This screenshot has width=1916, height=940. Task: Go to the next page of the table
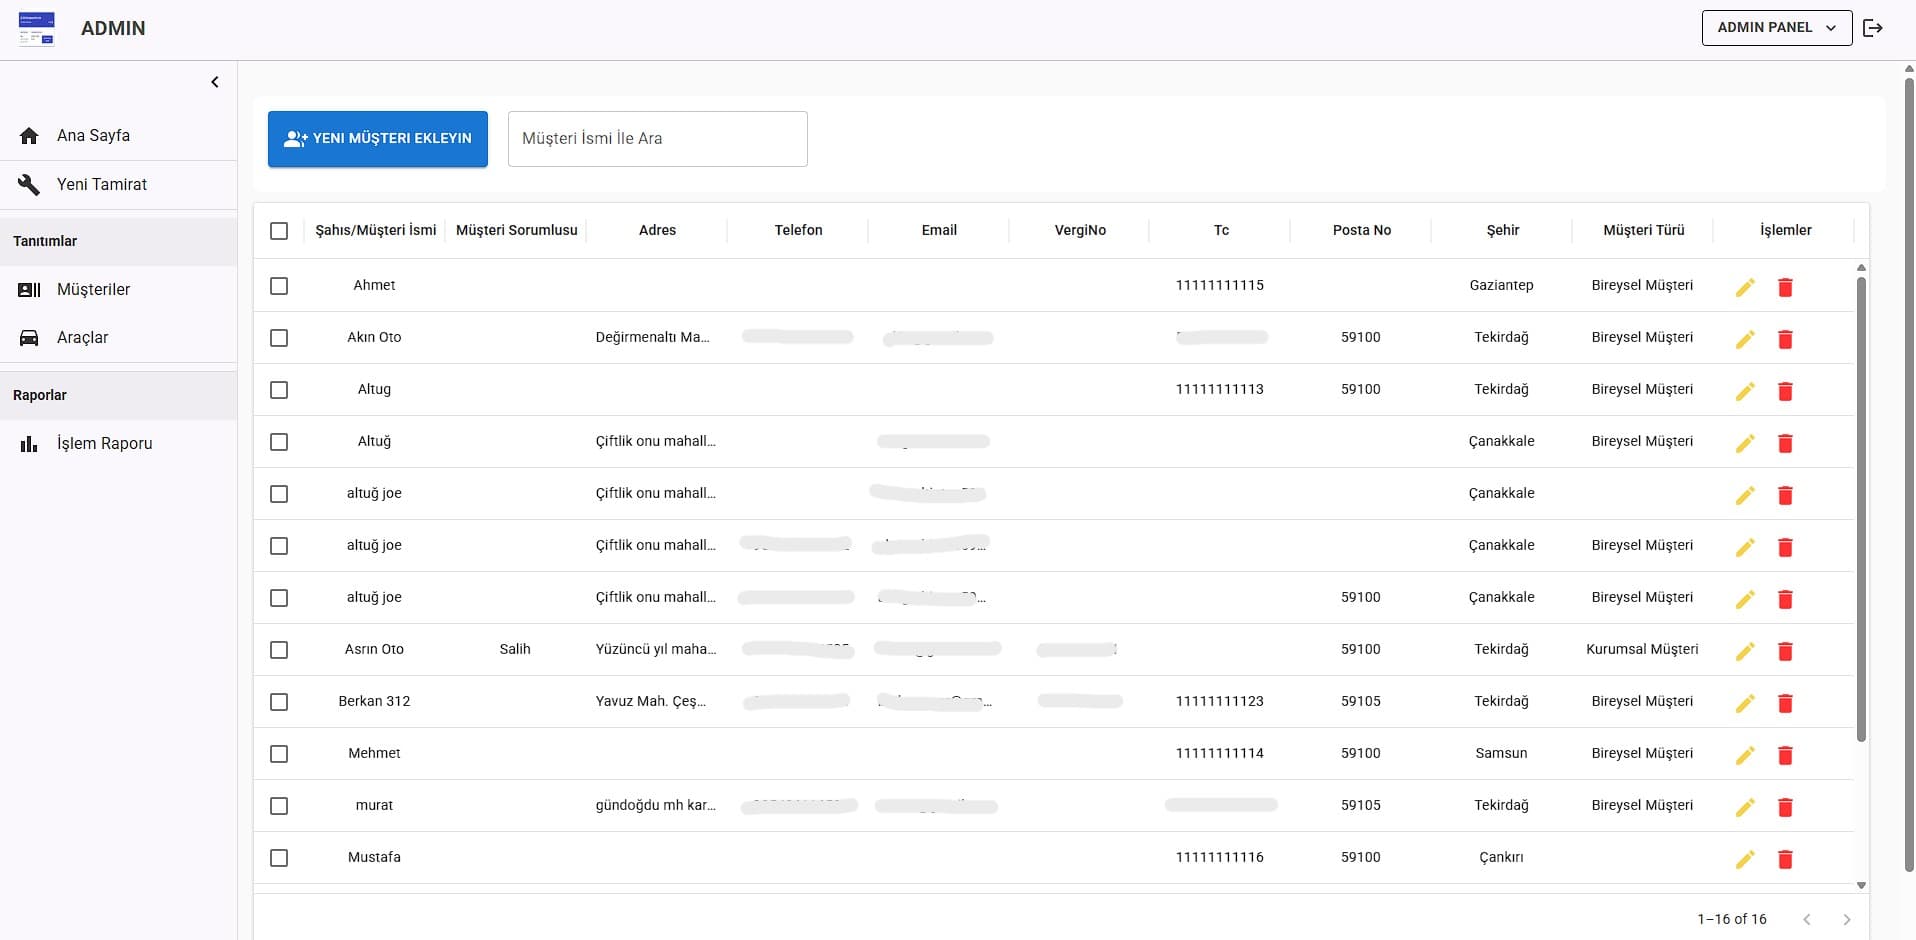click(1846, 919)
